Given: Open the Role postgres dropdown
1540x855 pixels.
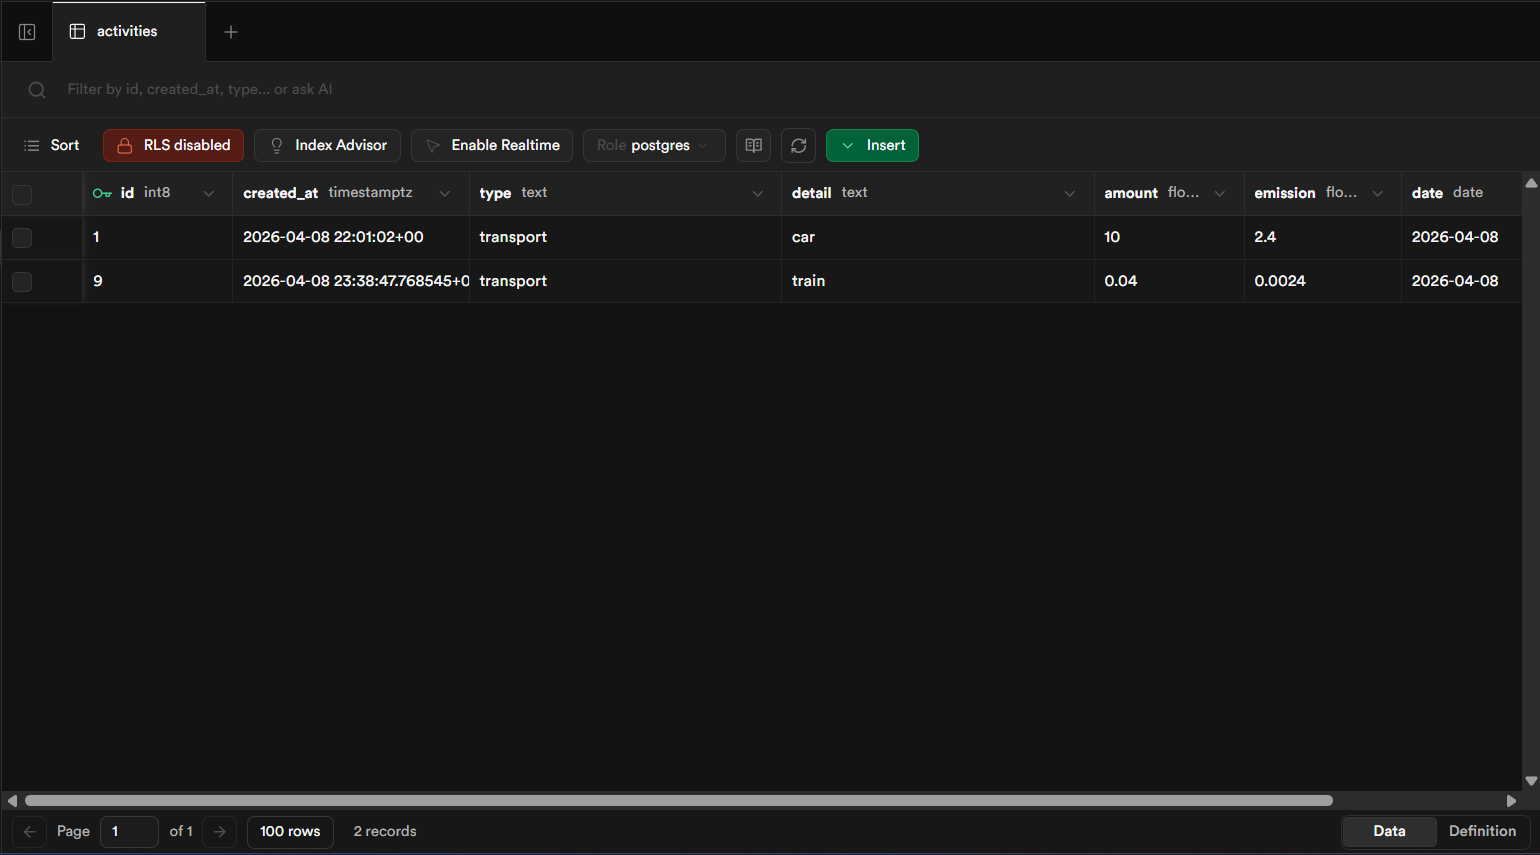Looking at the screenshot, I should tap(654, 145).
